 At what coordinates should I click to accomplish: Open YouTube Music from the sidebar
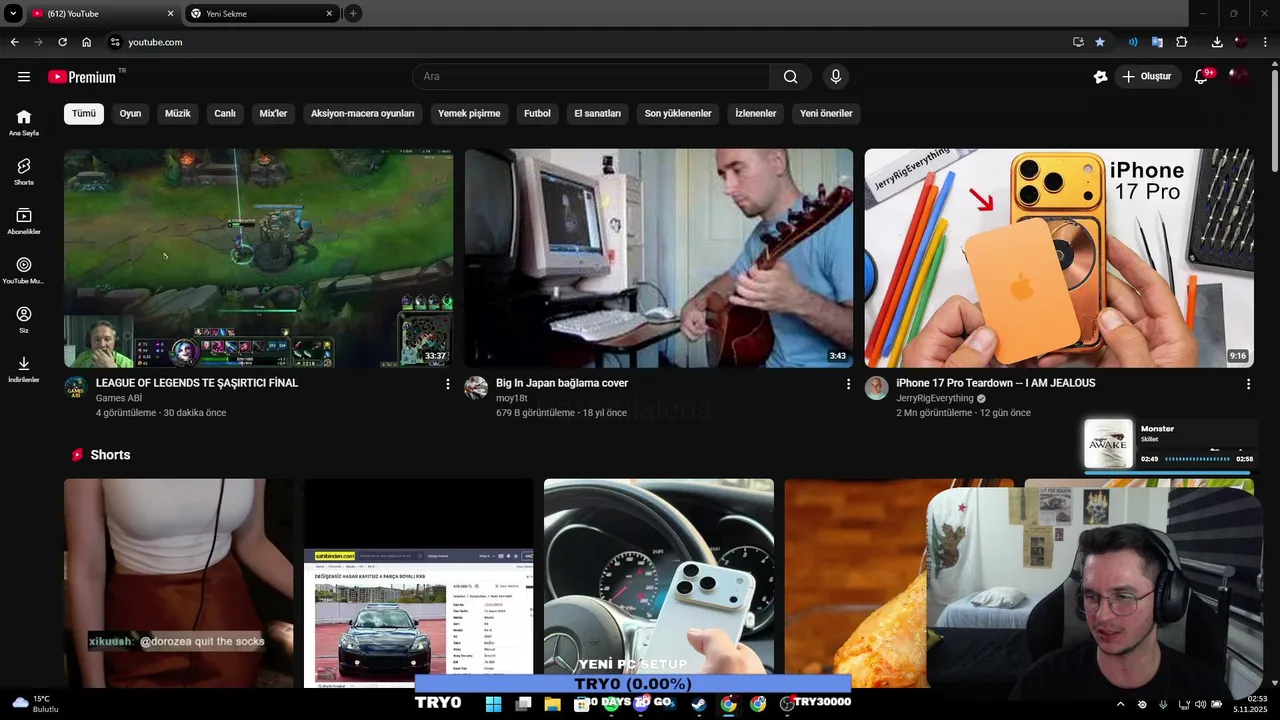pos(24,270)
